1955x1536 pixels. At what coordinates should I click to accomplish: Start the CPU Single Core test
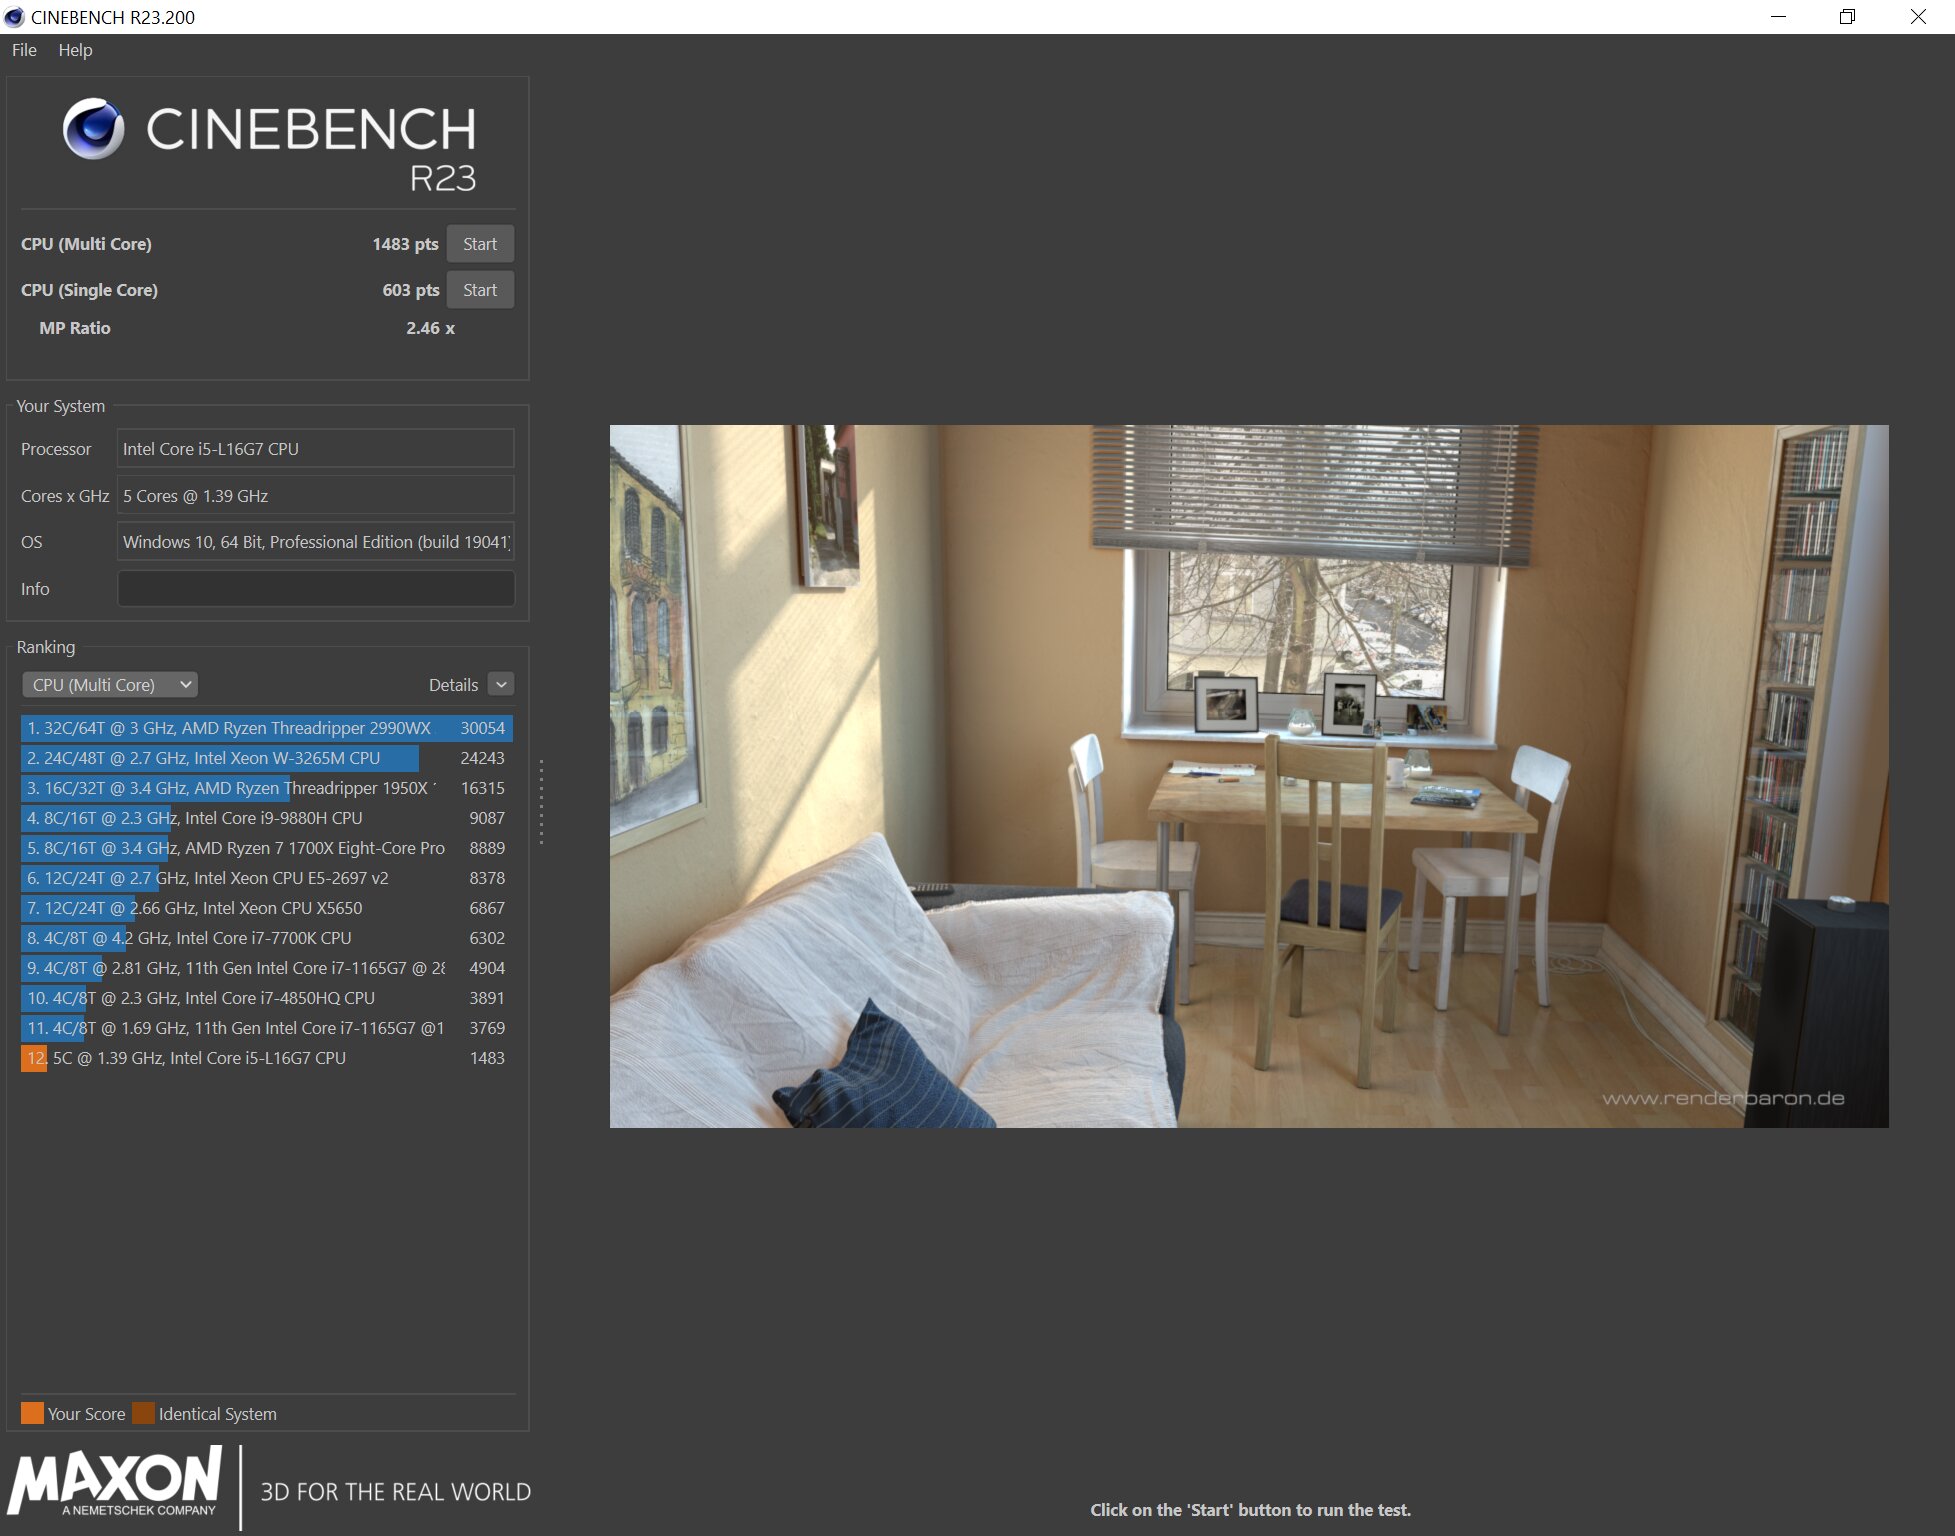[x=480, y=290]
